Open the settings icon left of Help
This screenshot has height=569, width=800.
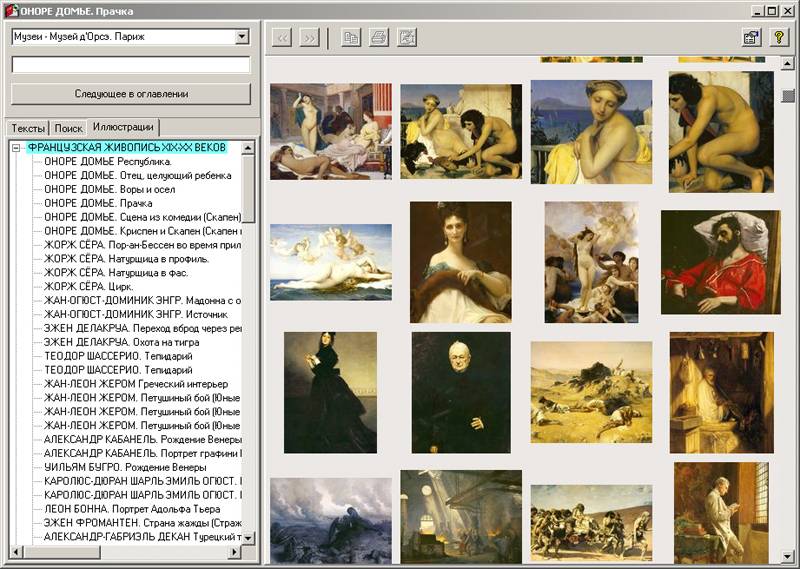click(x=752, y=37)
